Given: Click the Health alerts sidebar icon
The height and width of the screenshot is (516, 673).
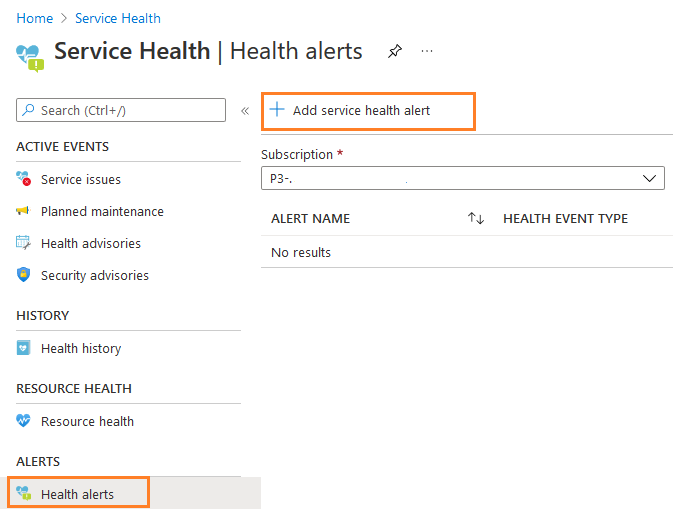Looking at the screenshot, I should (24, 494).
